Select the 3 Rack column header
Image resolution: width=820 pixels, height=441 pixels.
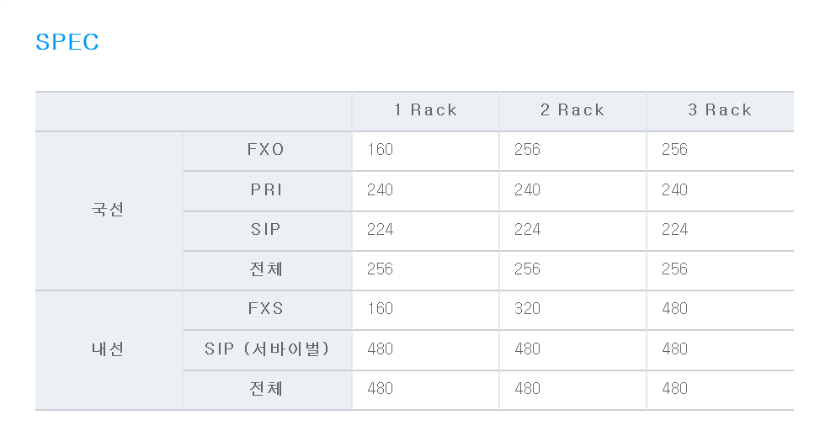point(720,110)
